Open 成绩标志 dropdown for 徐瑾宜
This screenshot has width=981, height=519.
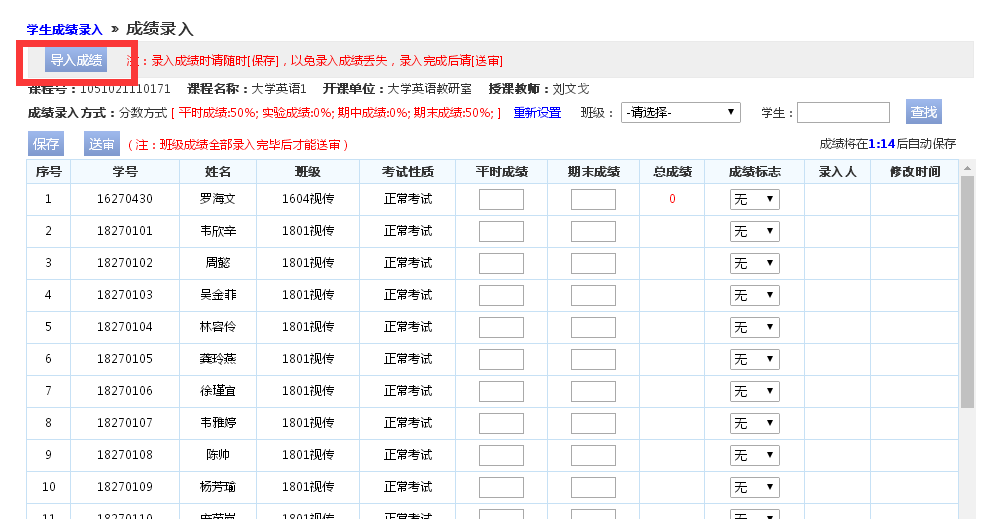tap(754, 391)
